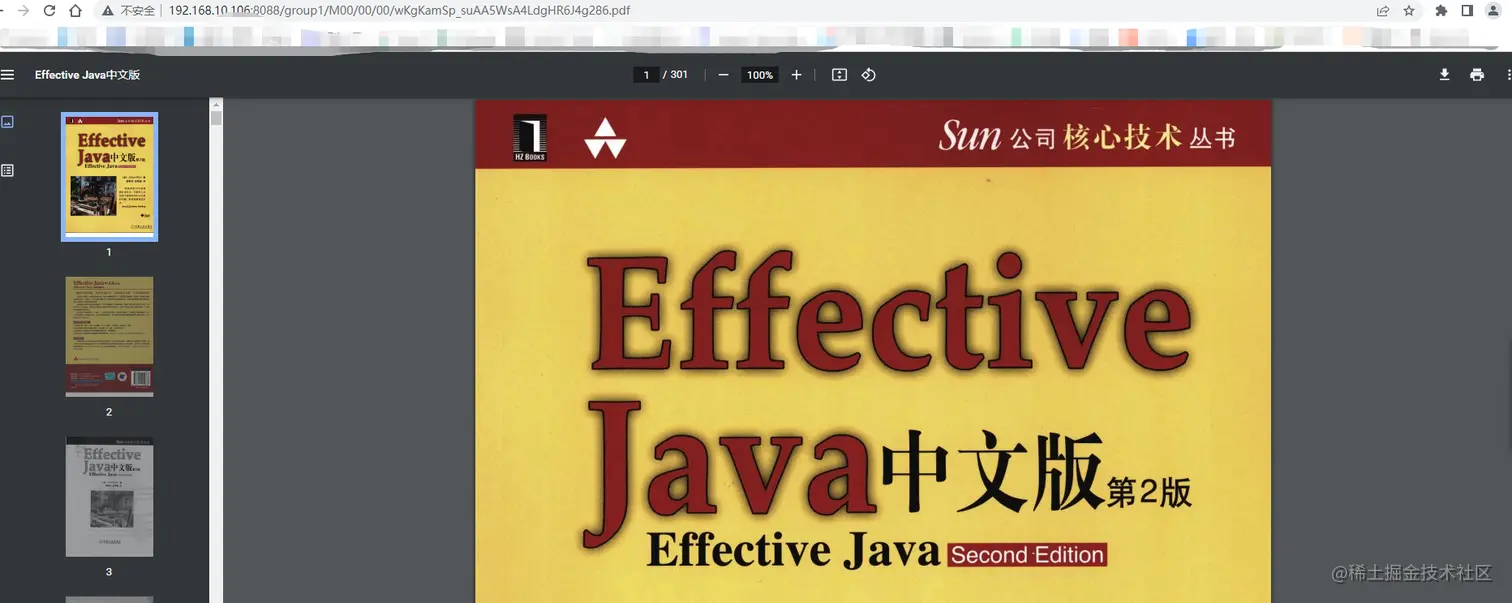Click the 100% zoom level field

pyautogui.click(x=760, y=75)
